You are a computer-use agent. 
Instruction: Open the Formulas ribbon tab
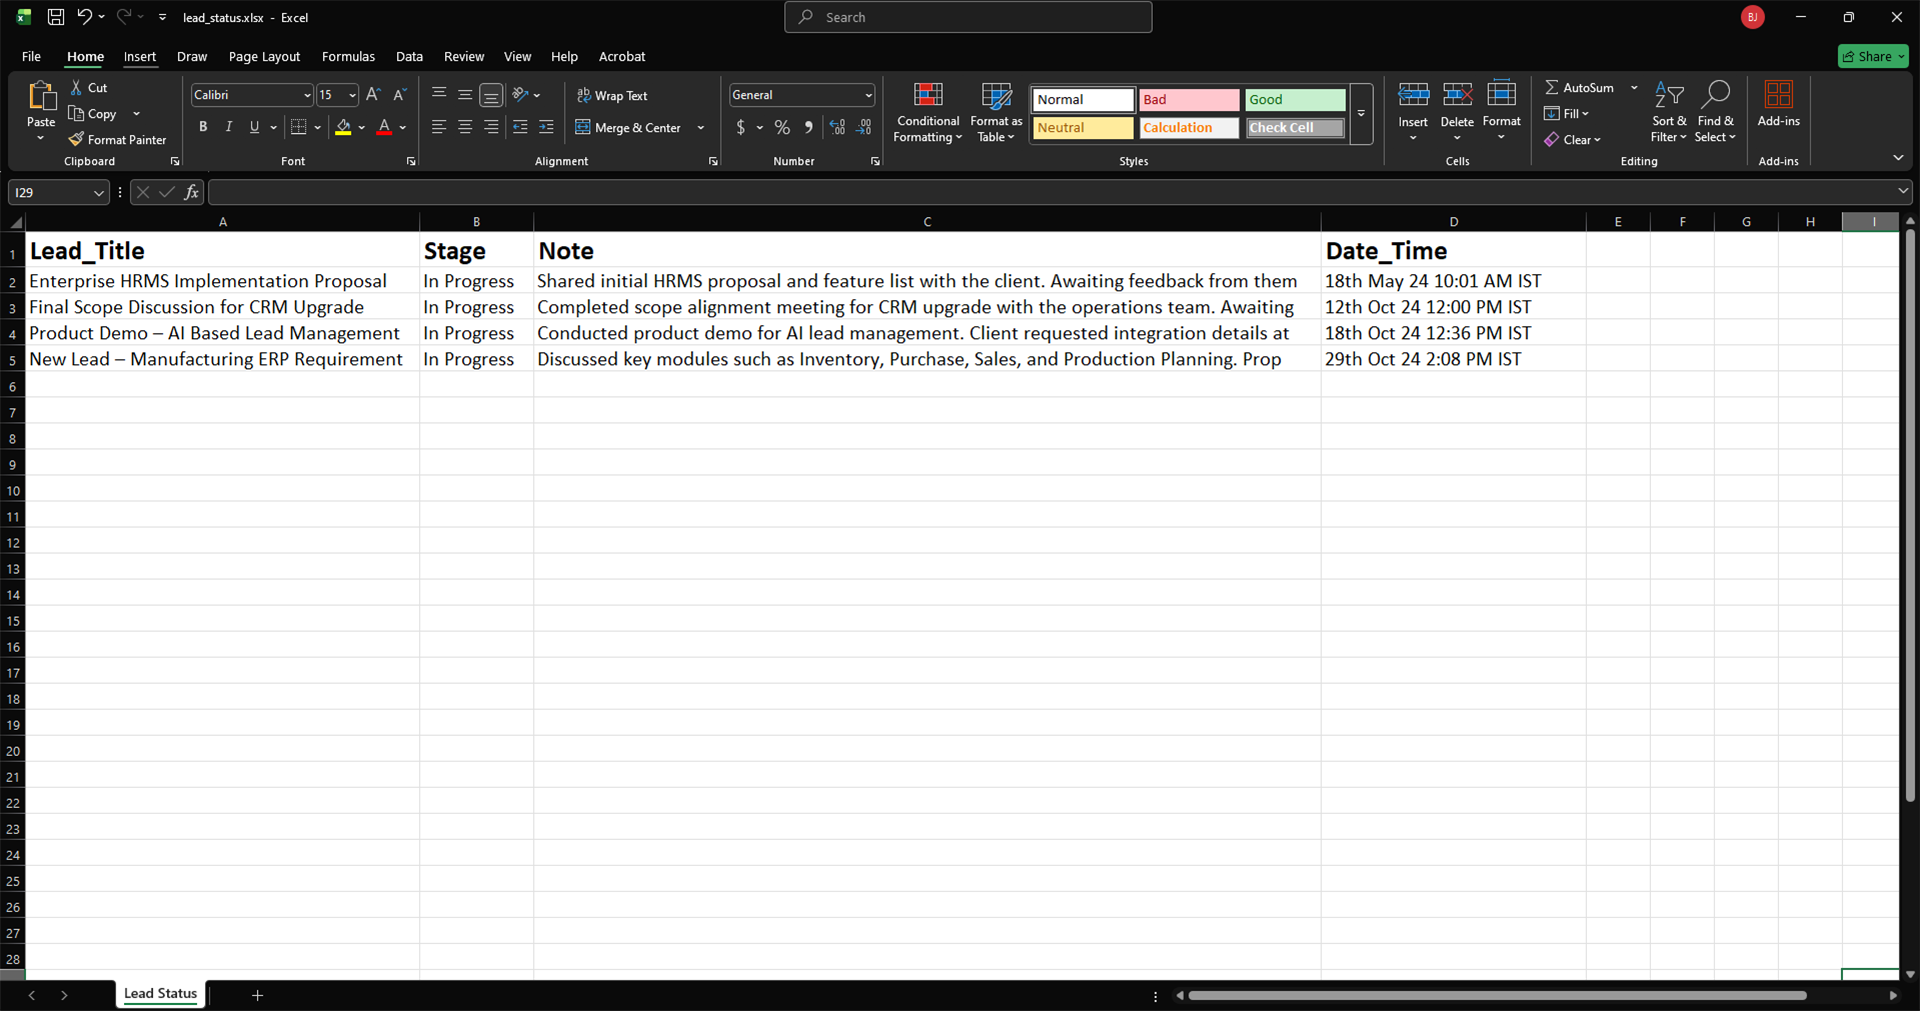coord(348,57)
